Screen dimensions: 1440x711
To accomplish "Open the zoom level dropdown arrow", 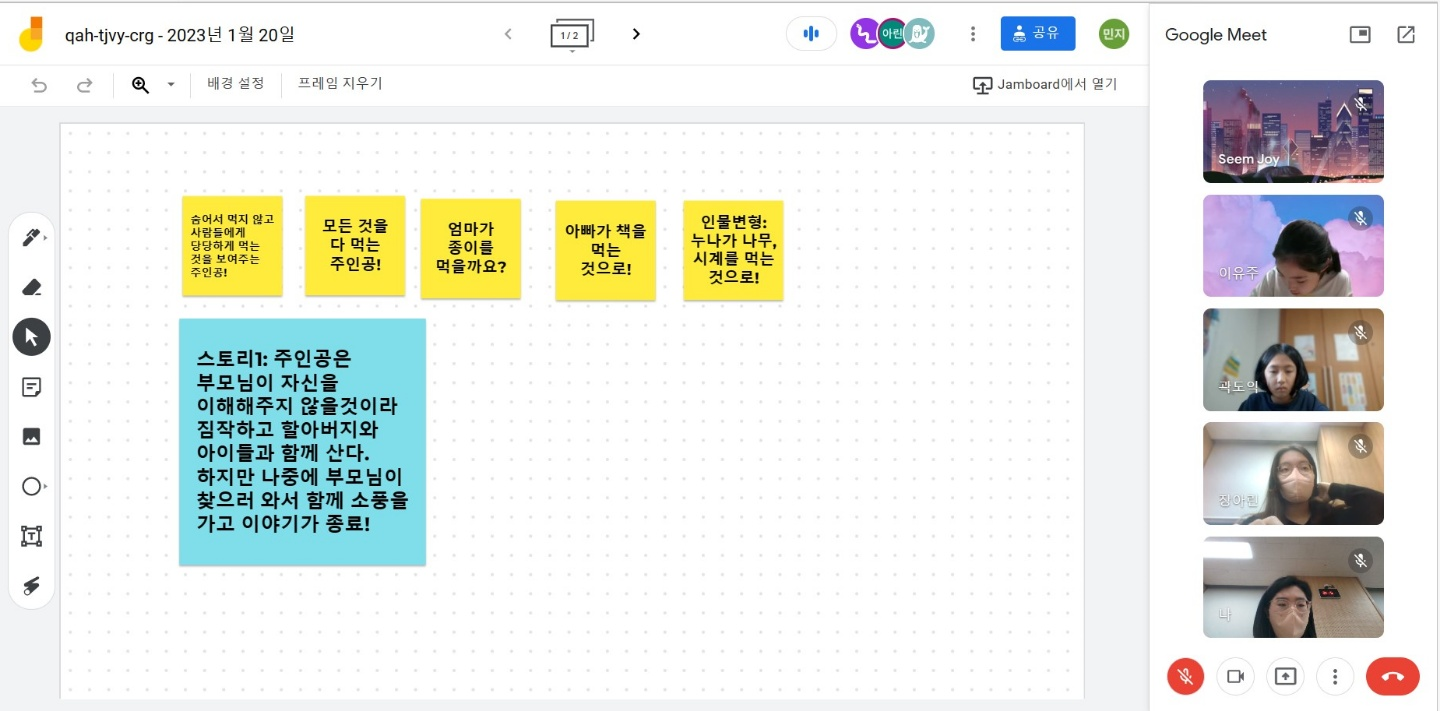I will [x=171, y=85].
